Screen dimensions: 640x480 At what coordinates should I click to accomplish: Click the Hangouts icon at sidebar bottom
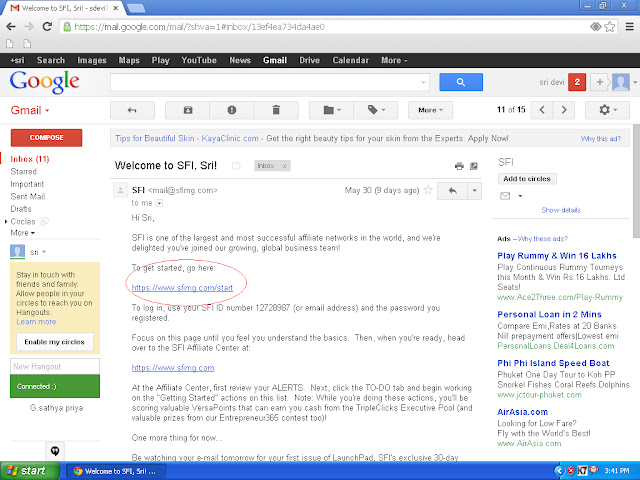pyautogui.click(x=55, y=451)
